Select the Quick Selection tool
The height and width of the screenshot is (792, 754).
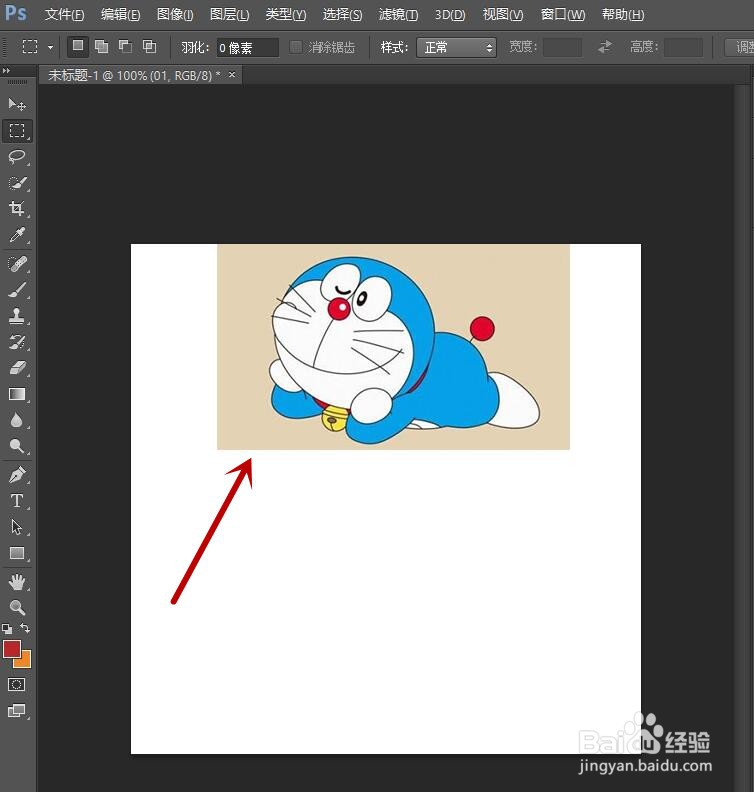[x=17, y=183]
